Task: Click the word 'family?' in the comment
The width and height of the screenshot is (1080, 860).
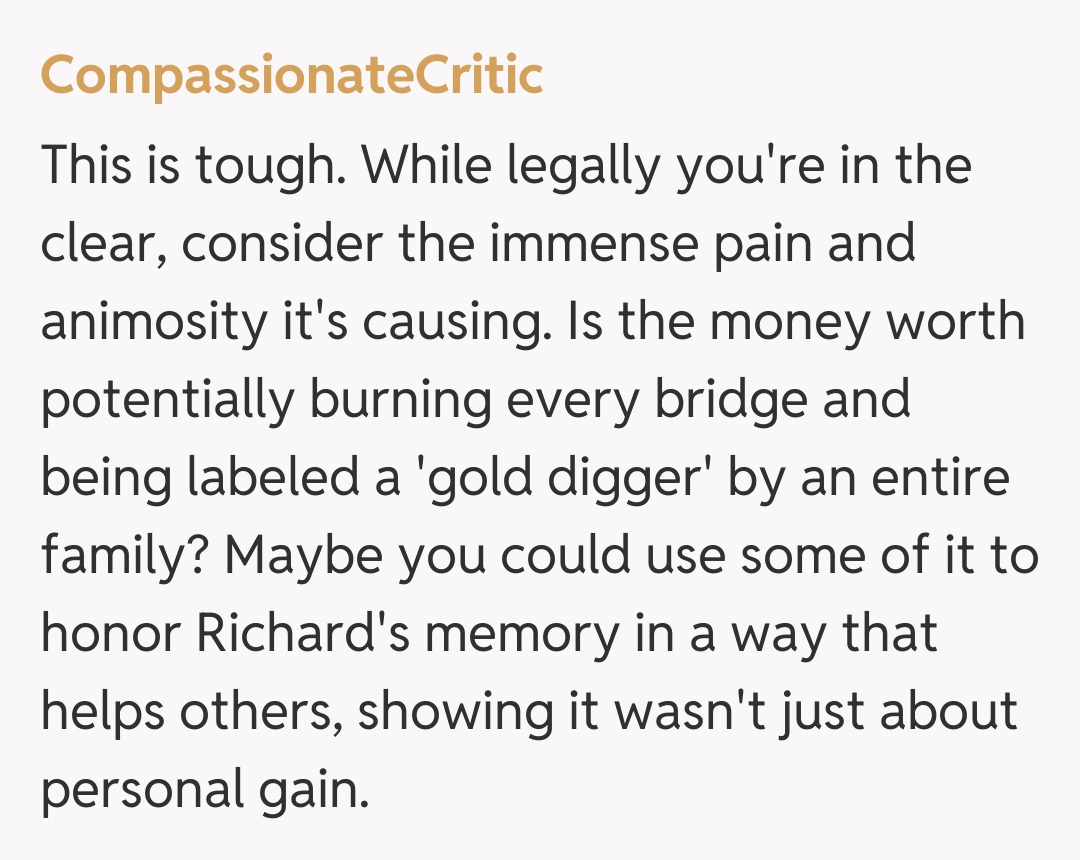Action: 123,556
